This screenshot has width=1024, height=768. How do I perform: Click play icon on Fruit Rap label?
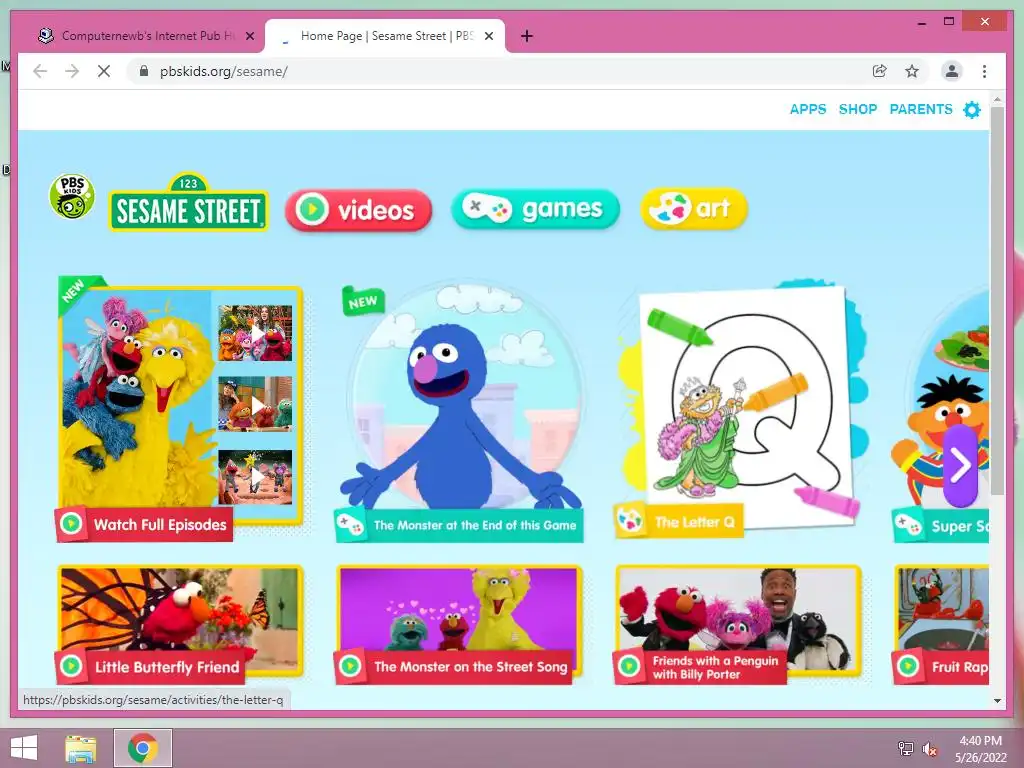[x=908, y=666]
